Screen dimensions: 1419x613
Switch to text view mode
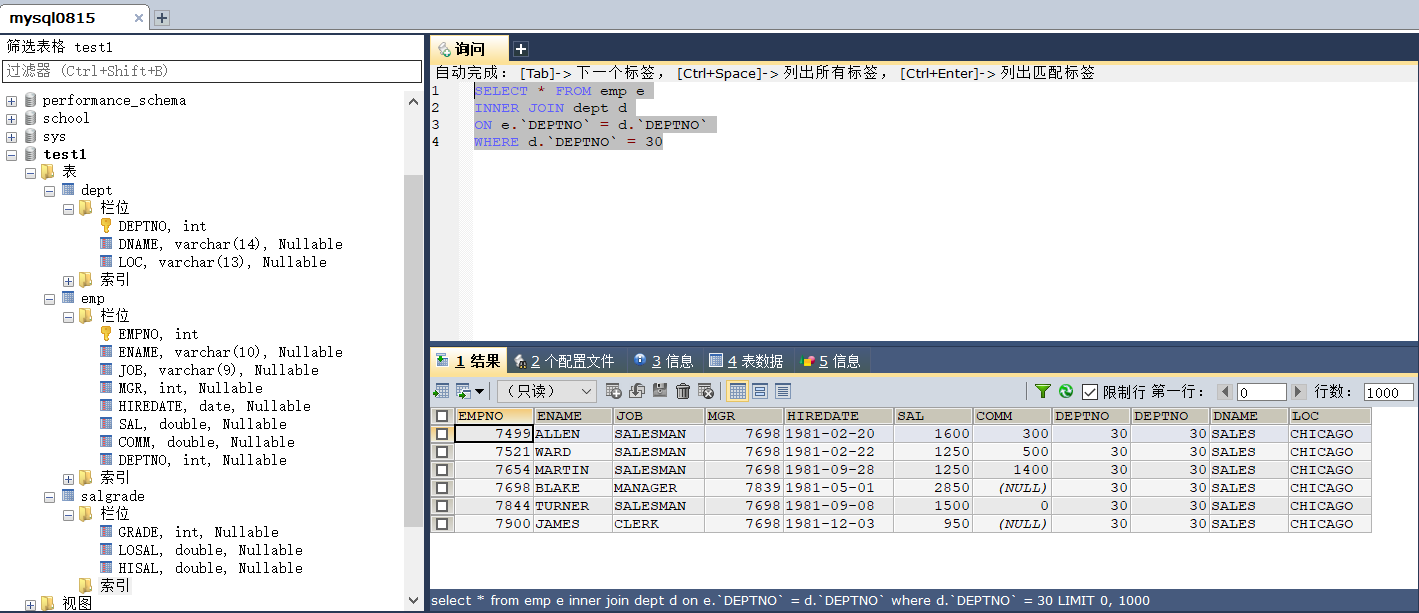(783, 391)
